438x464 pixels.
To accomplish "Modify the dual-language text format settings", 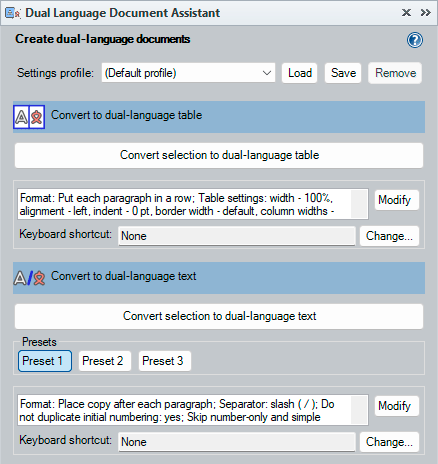I will coord(397,406).
